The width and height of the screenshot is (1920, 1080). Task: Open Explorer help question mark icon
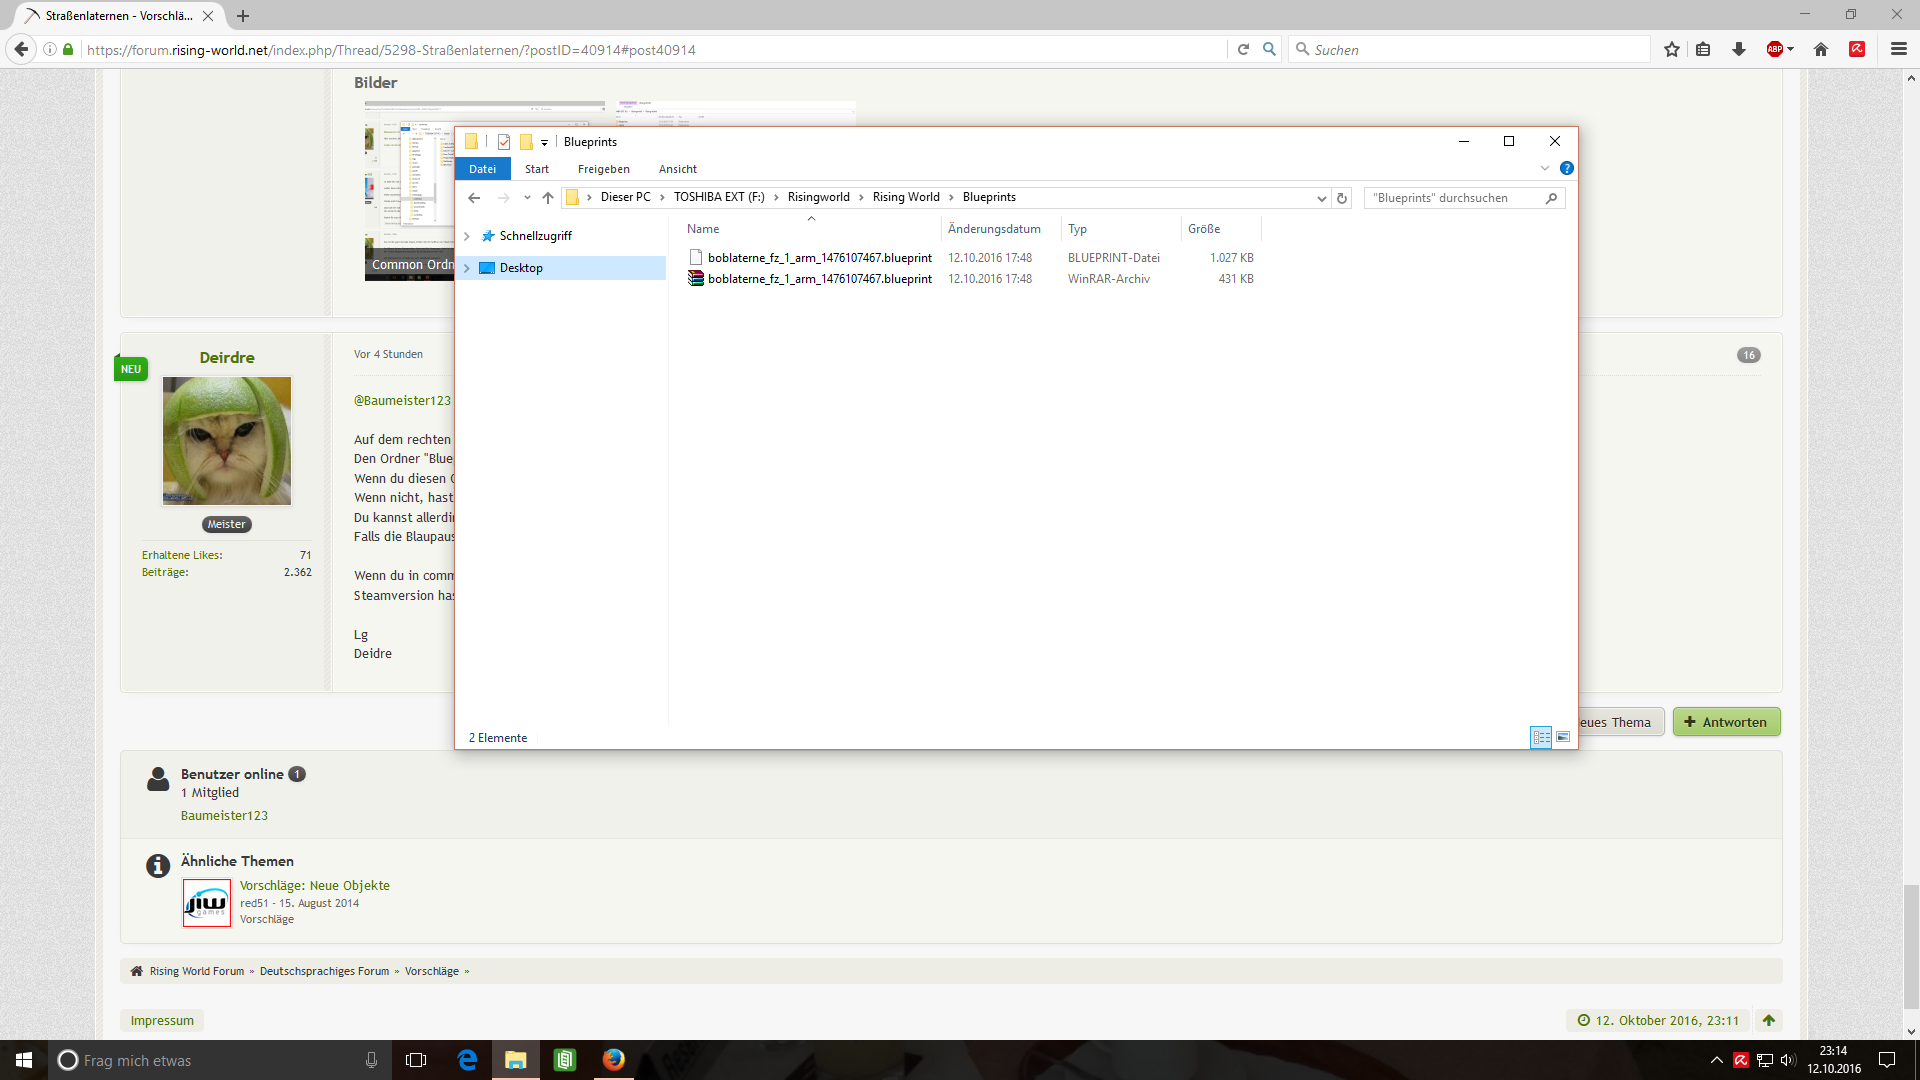click(1567, 168)
